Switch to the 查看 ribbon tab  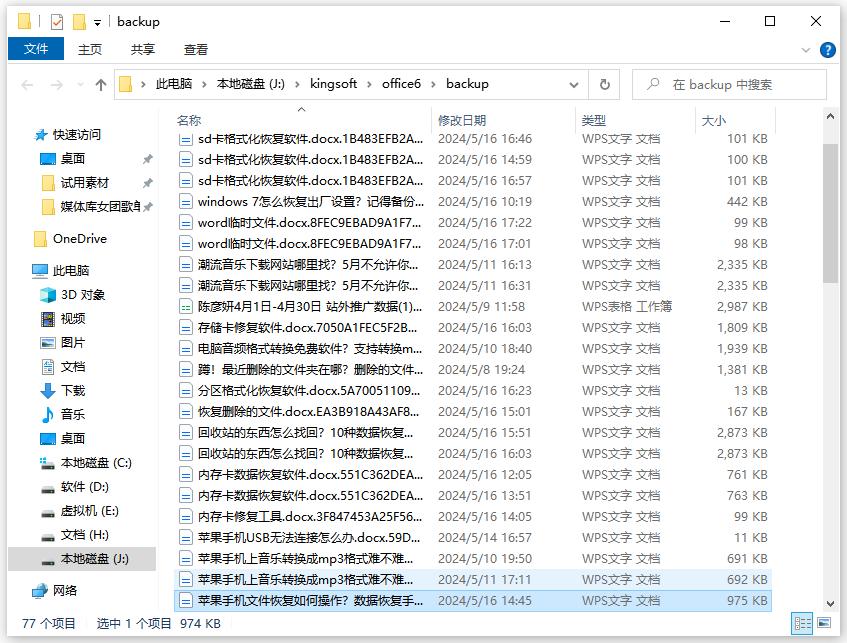click(x=196, y=49)
